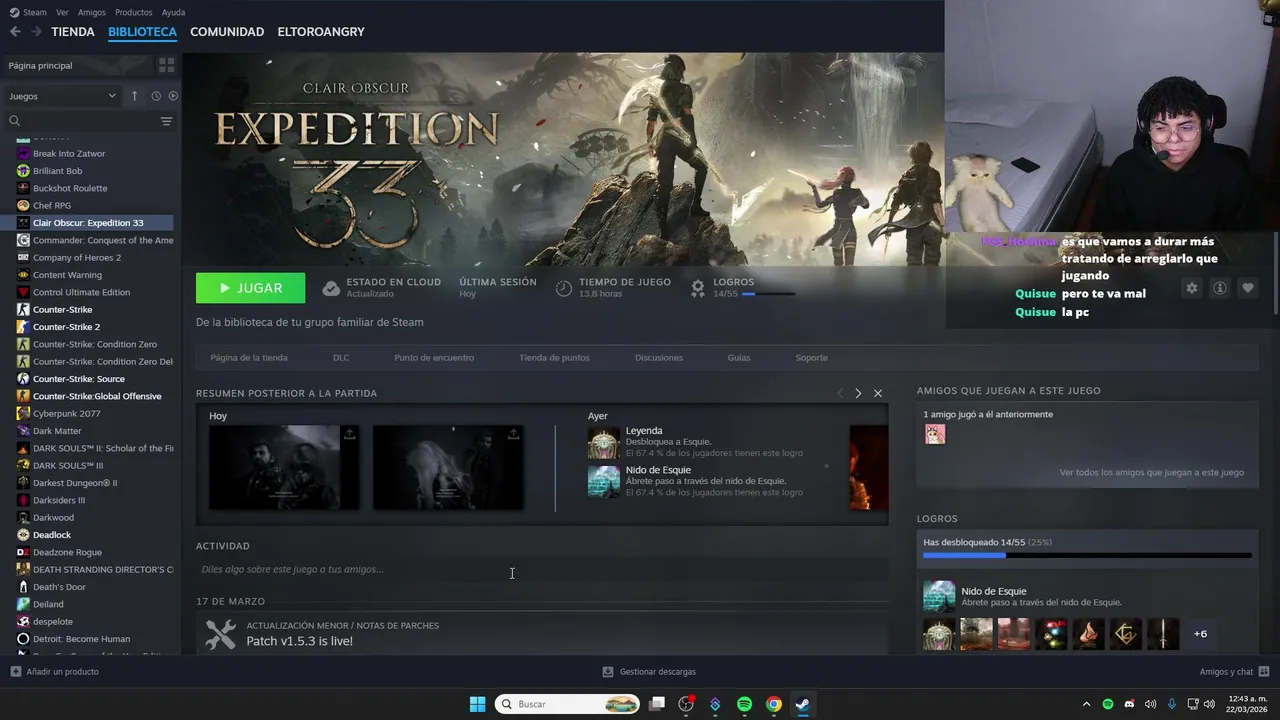The image size is (1280, 720).
Task: Open the Leyenda achievement entry
Action: [x=696, y=442]
